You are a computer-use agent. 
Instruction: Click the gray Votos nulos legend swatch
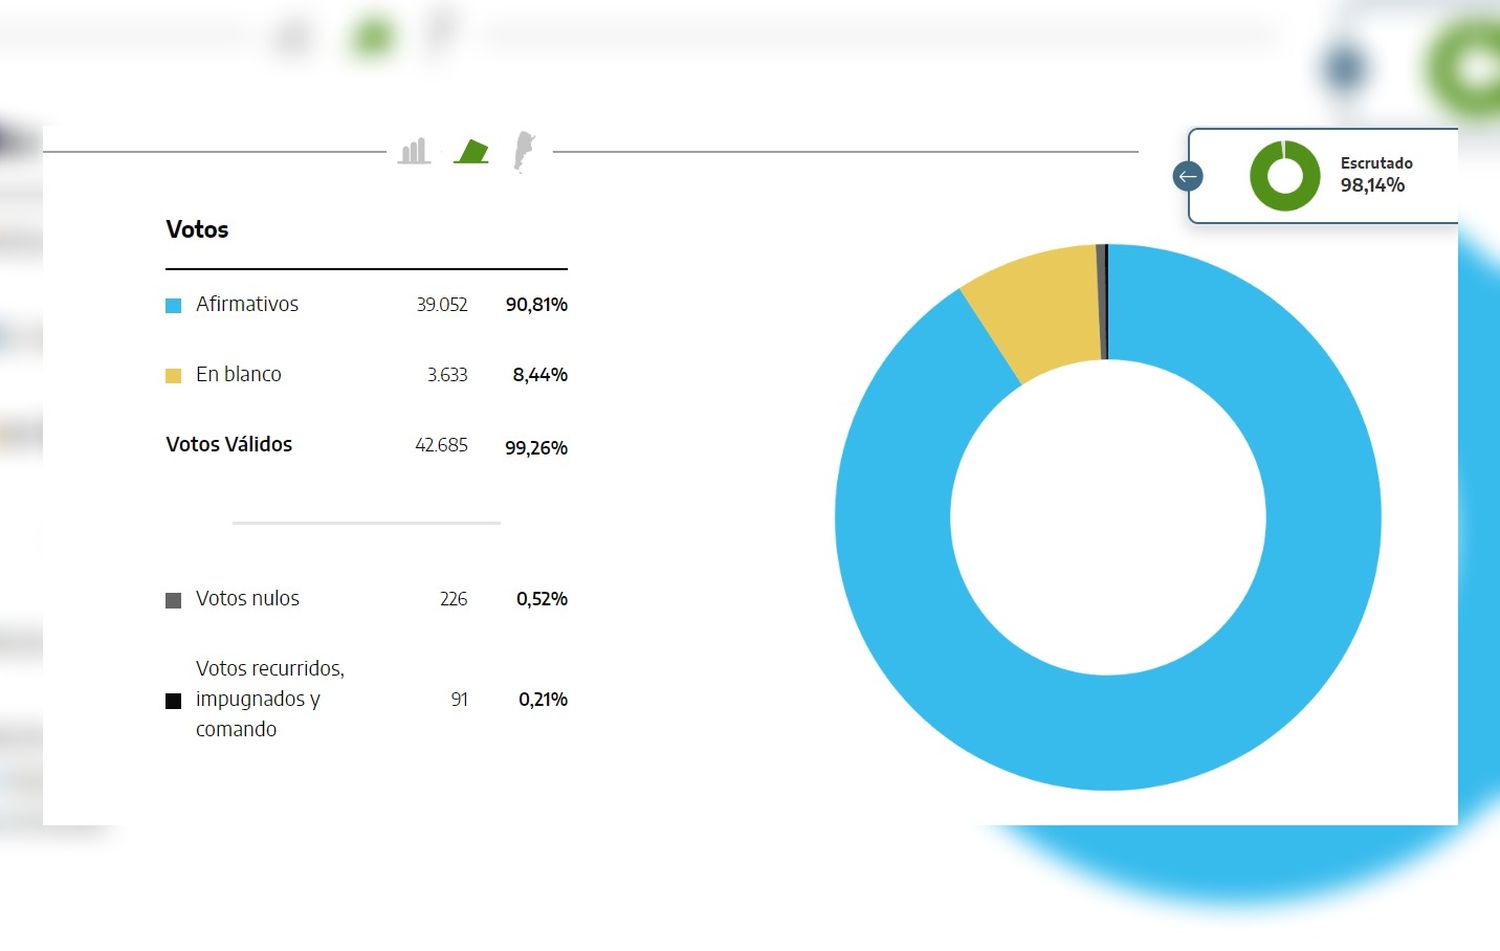(x=173, y=600)
